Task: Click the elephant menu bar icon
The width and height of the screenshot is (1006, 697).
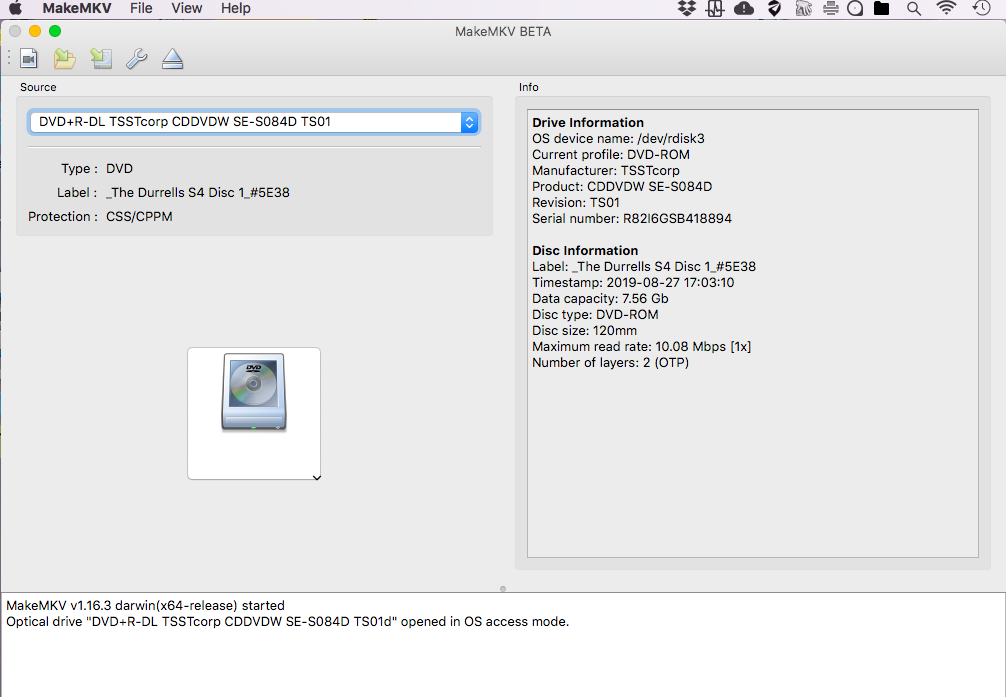Action: pos(803,8)
